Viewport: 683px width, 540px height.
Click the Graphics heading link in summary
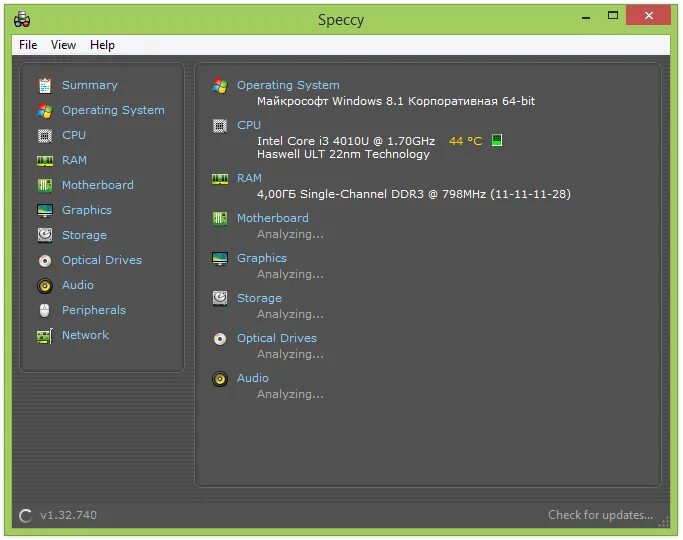[x=262, y=258]
